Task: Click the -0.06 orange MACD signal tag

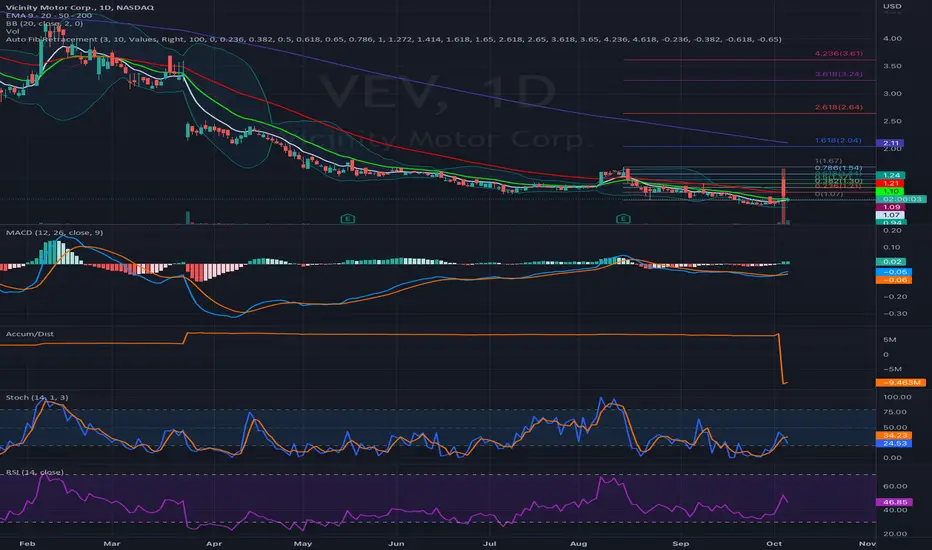Action: click(894, 280)
